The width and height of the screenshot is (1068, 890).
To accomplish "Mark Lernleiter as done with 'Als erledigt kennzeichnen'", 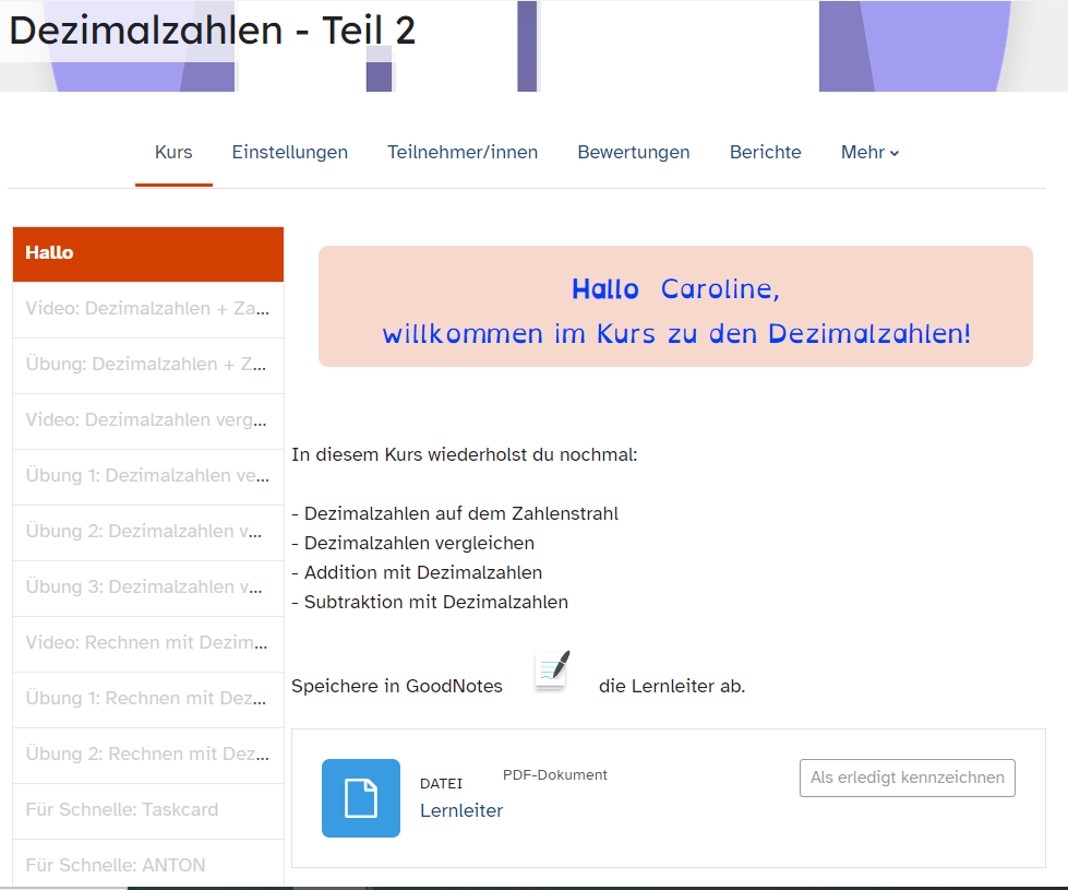I will pyautogui.click(x=907, y=778).
